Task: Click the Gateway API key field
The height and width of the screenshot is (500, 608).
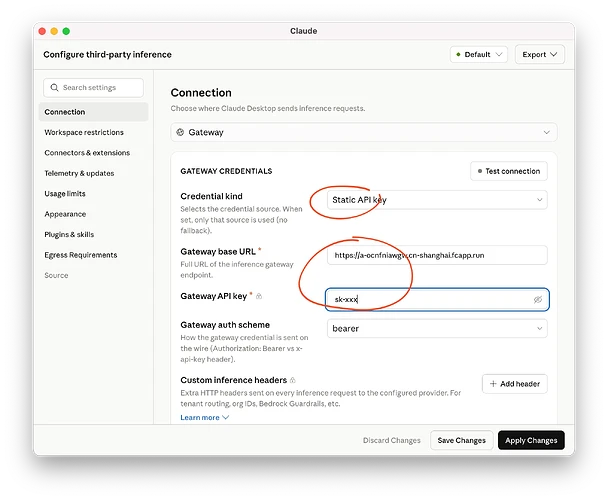Action: coord(437,299)
